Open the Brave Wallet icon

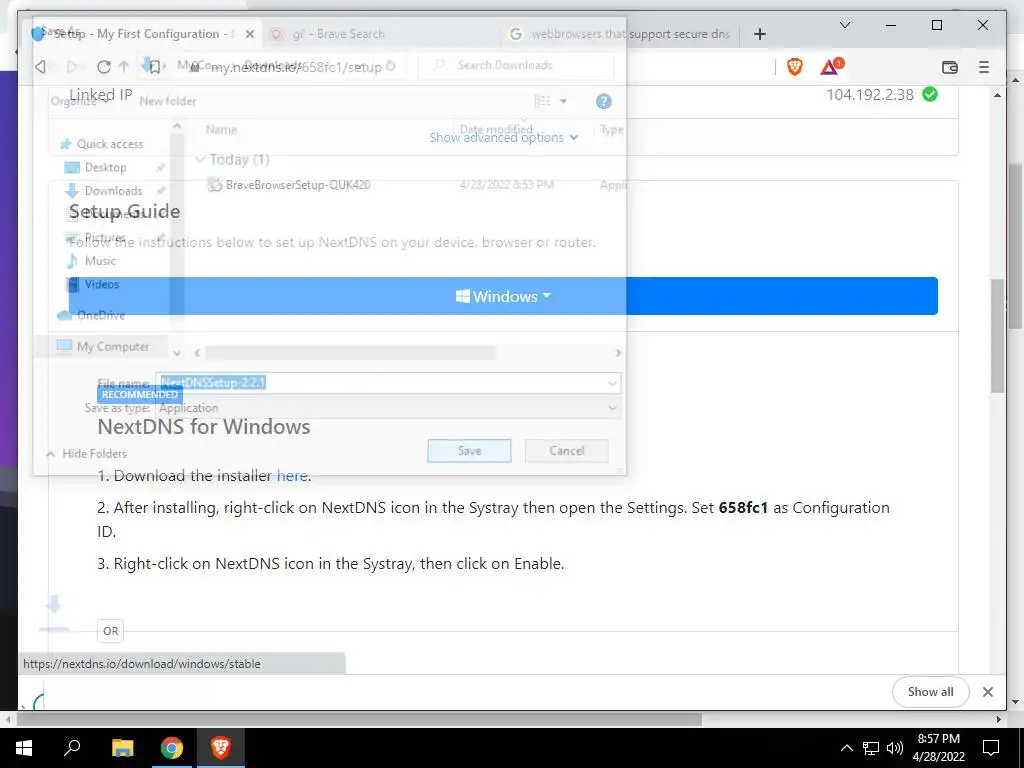(950, 67)
